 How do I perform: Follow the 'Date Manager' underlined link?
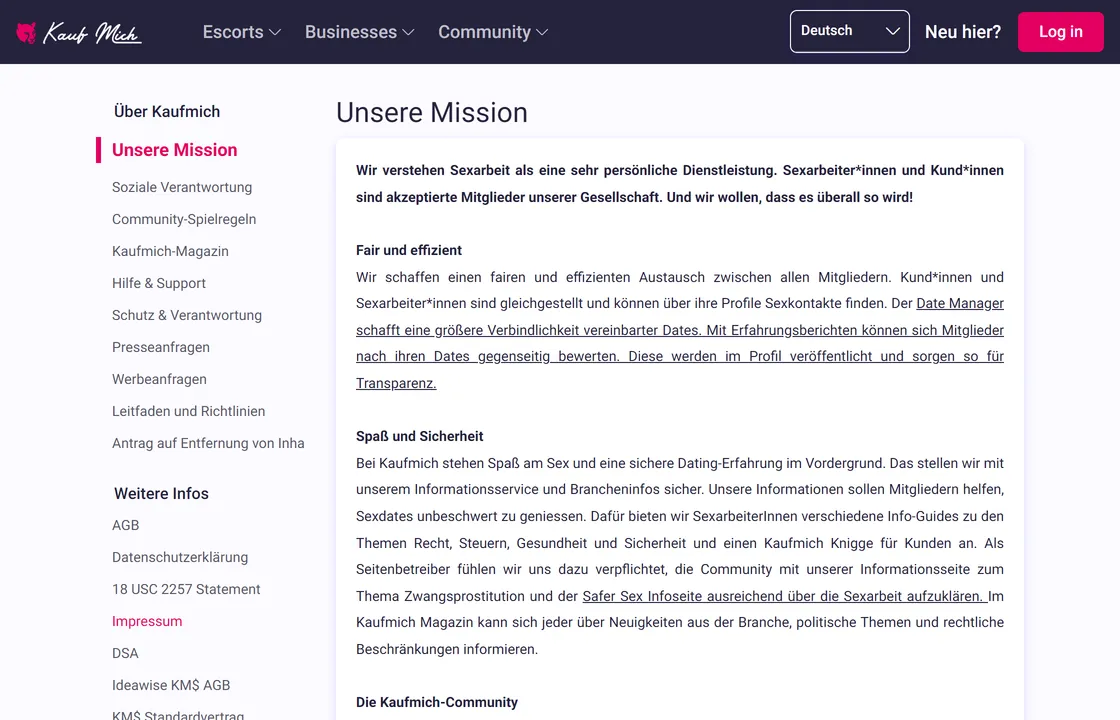click(960, 304)
